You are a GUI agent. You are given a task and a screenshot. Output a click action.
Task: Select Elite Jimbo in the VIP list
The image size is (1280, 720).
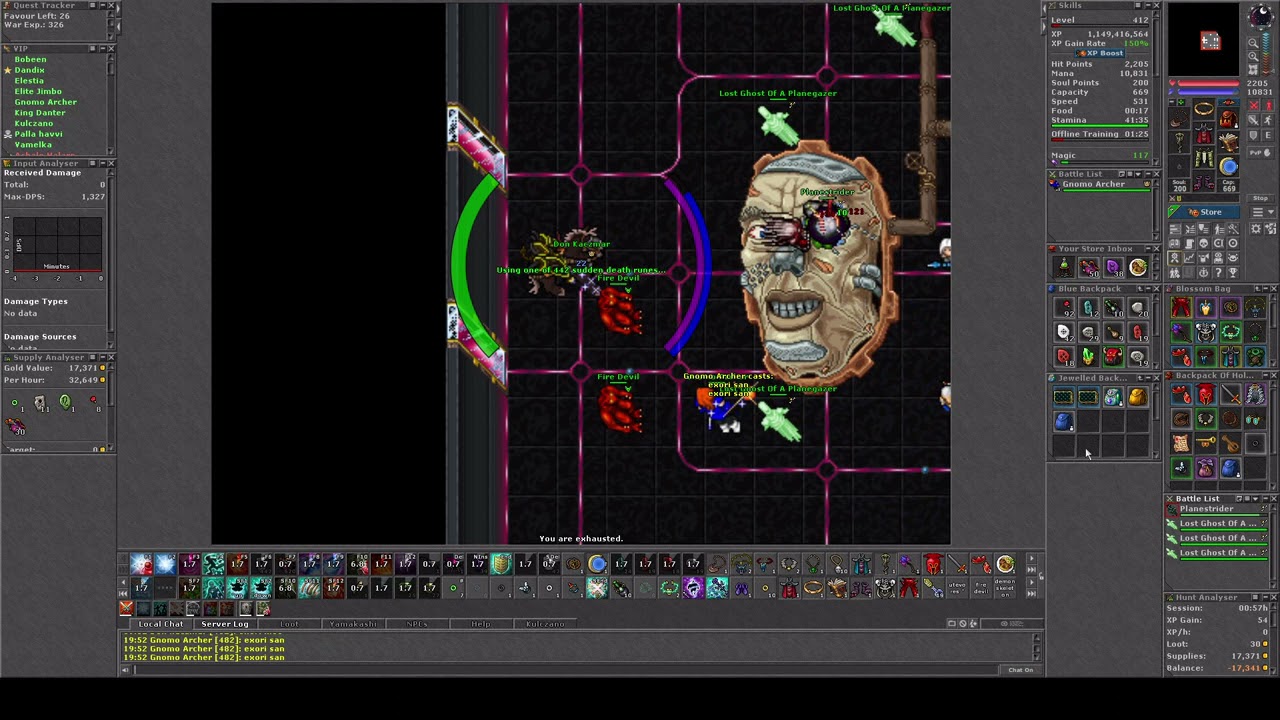point(38,91)
